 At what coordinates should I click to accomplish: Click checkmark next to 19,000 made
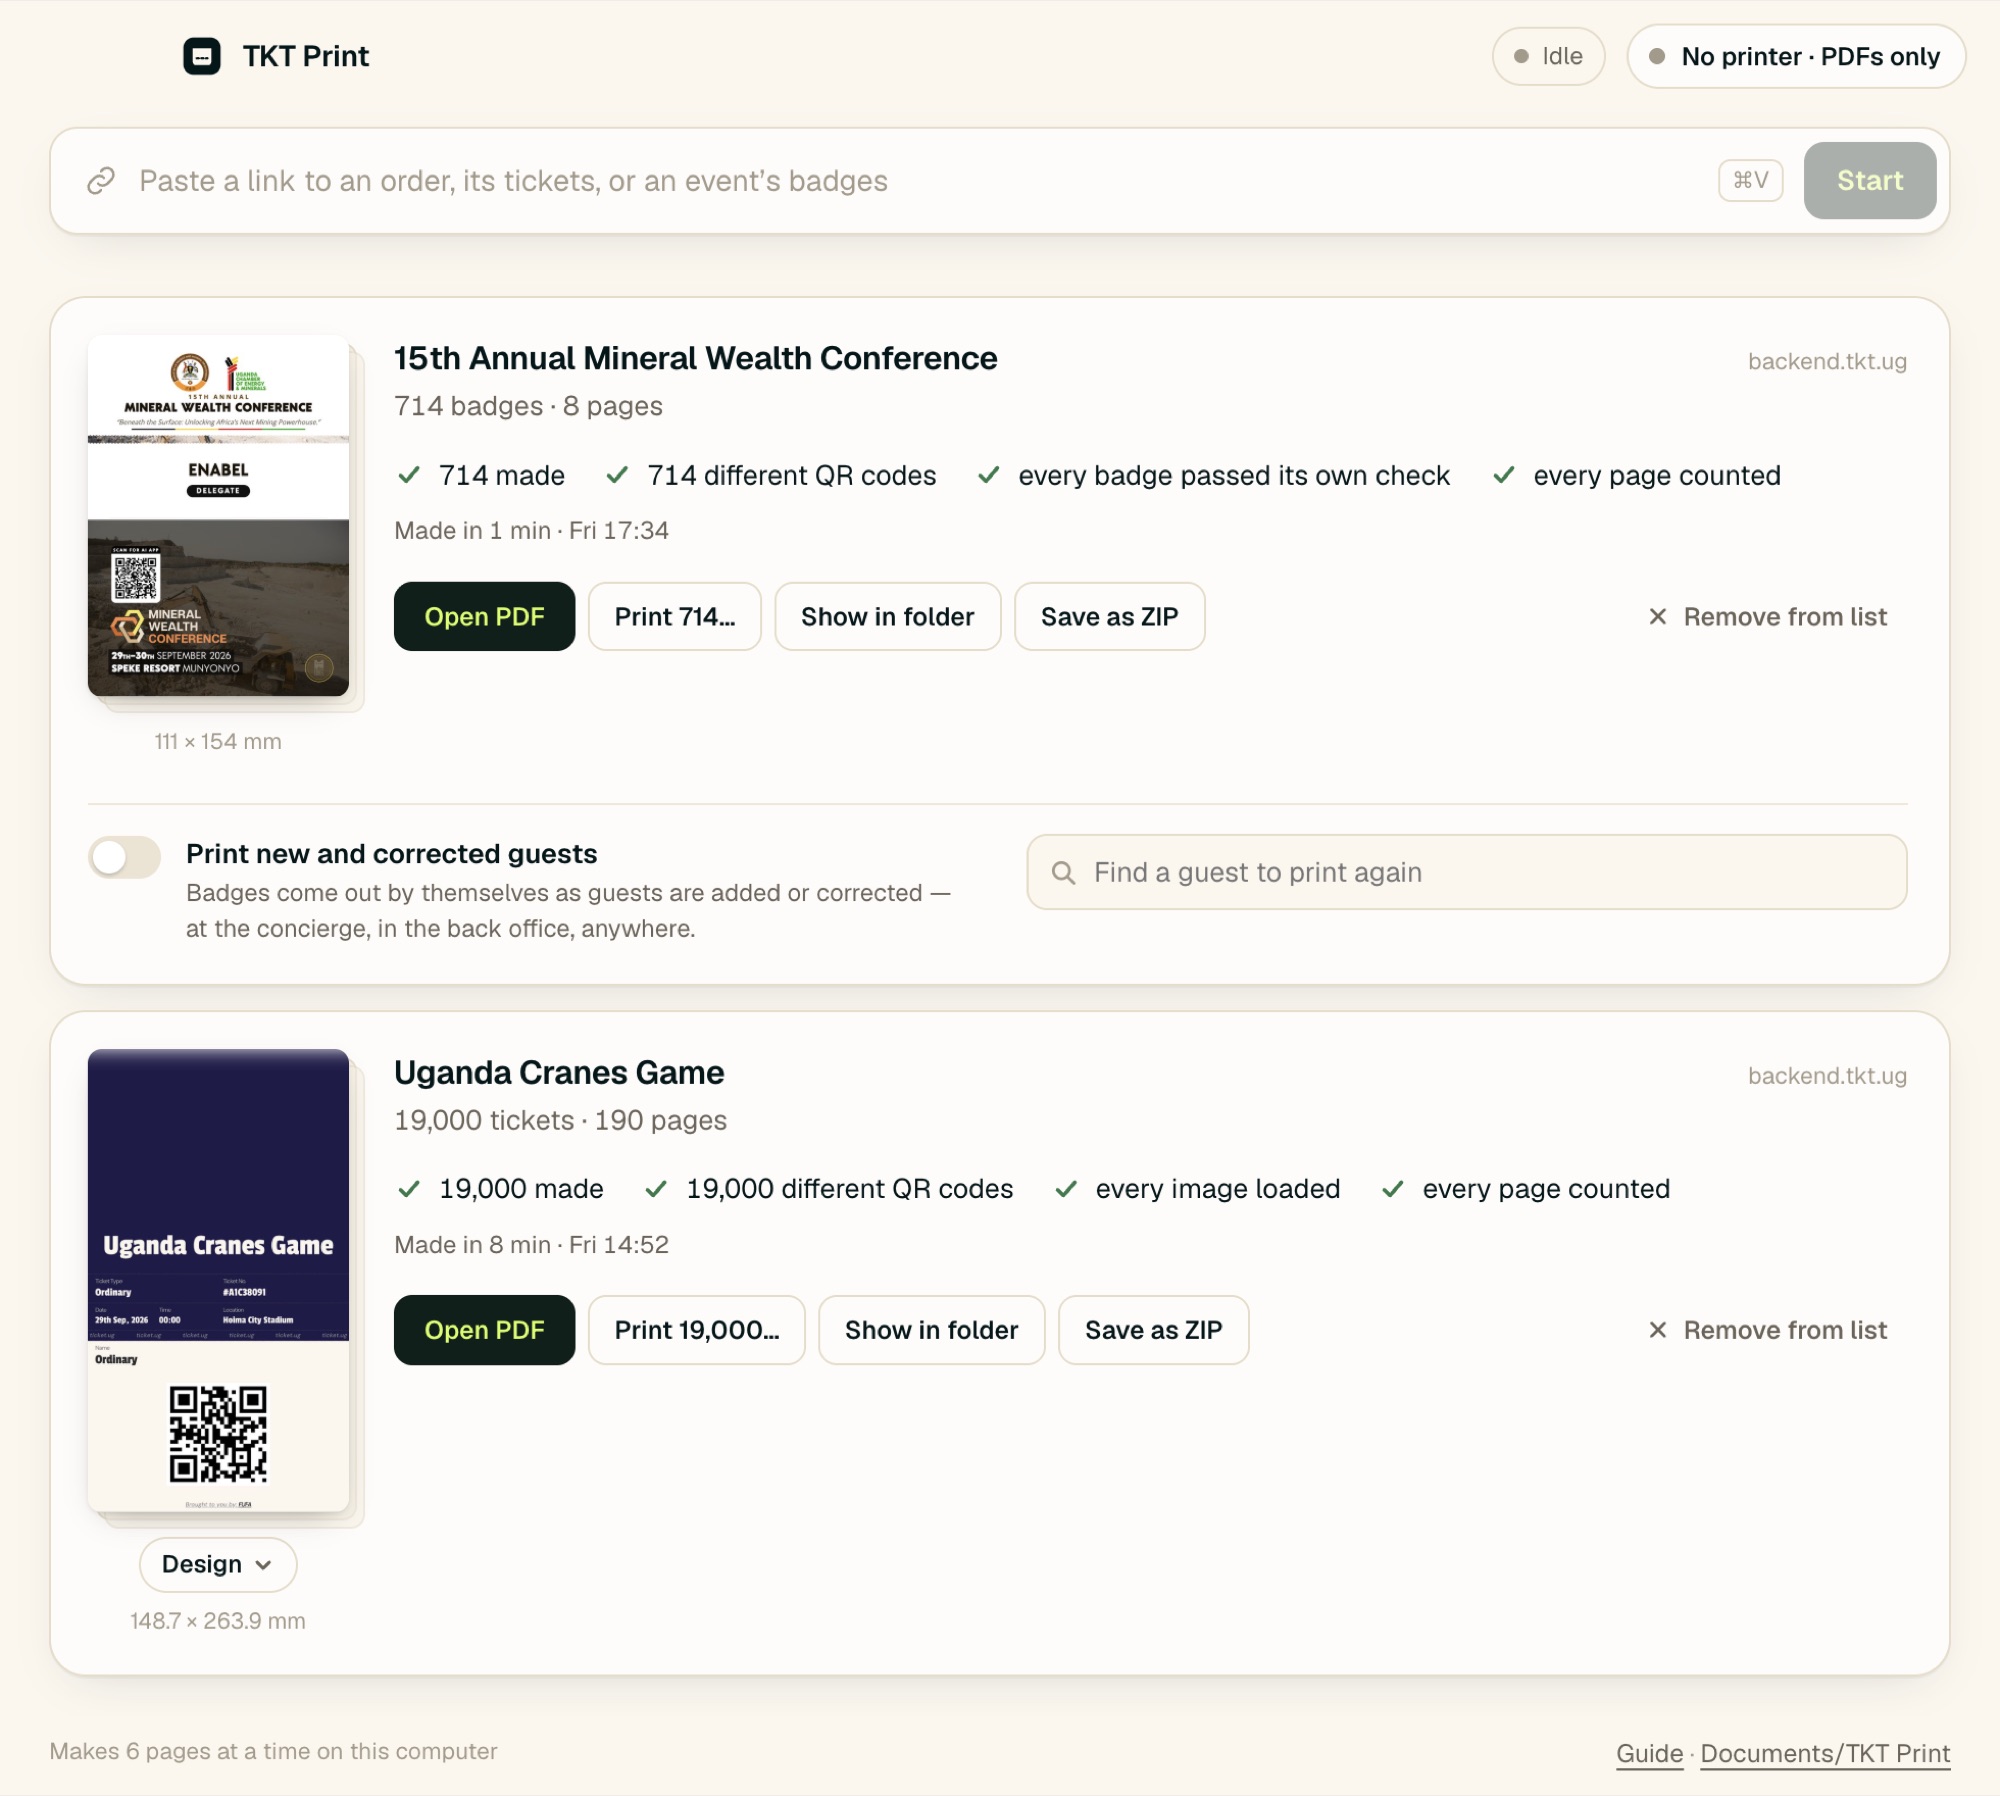pos(409,1189)
